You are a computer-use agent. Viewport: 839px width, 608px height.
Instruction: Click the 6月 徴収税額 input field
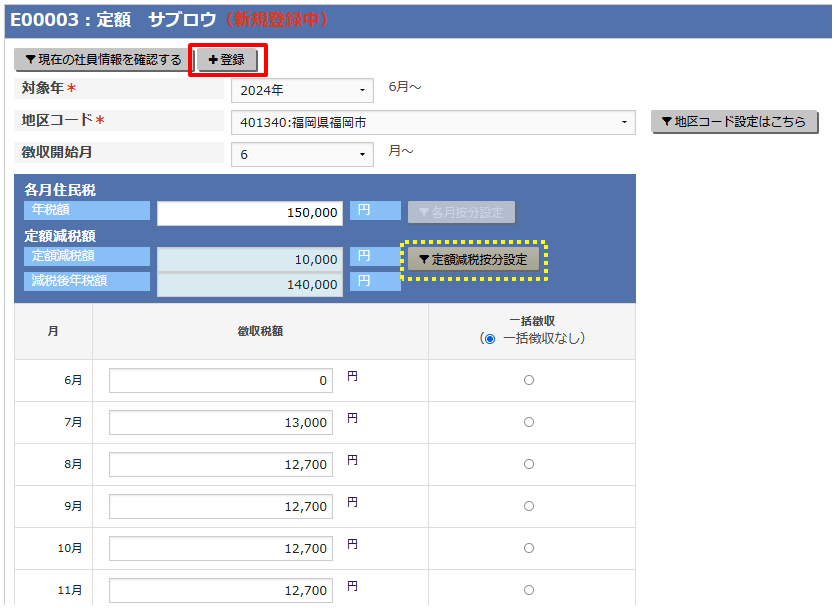220,381
